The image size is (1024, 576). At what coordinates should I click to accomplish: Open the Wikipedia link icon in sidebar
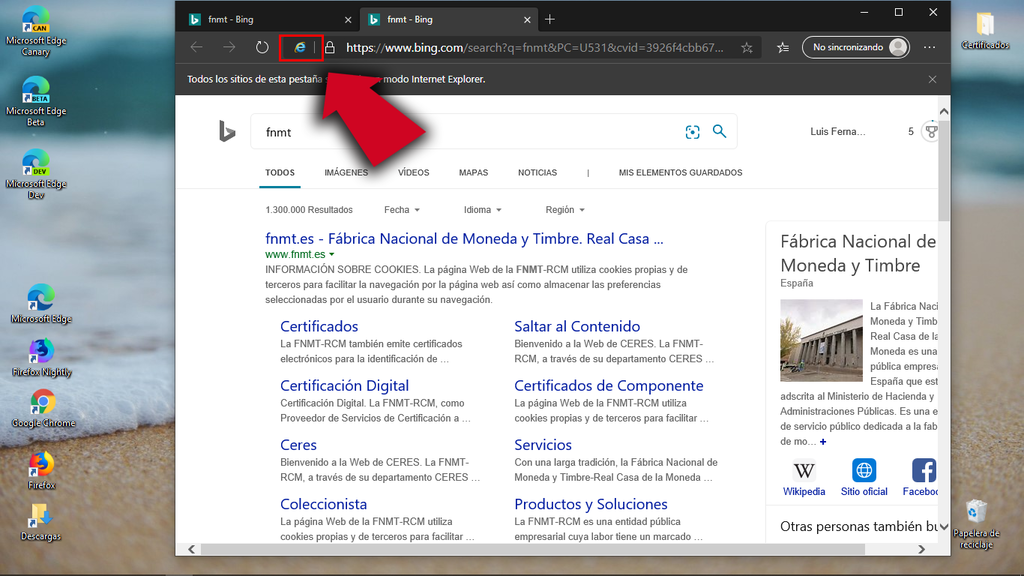point(804,471)
